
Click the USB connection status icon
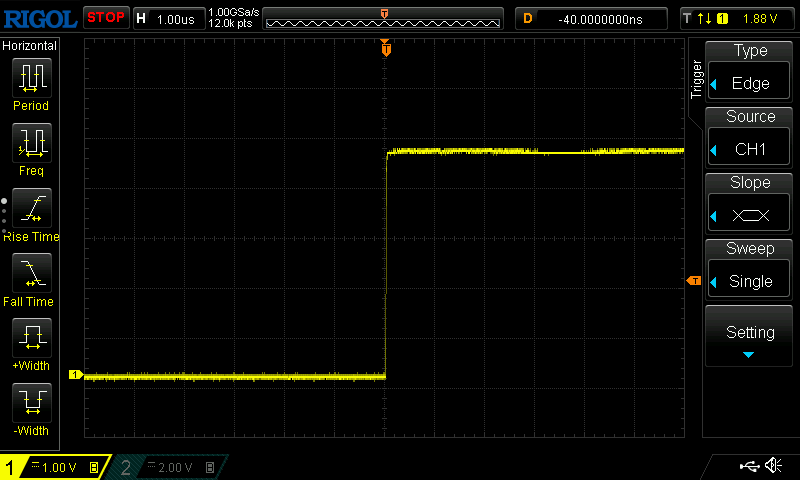748,466
